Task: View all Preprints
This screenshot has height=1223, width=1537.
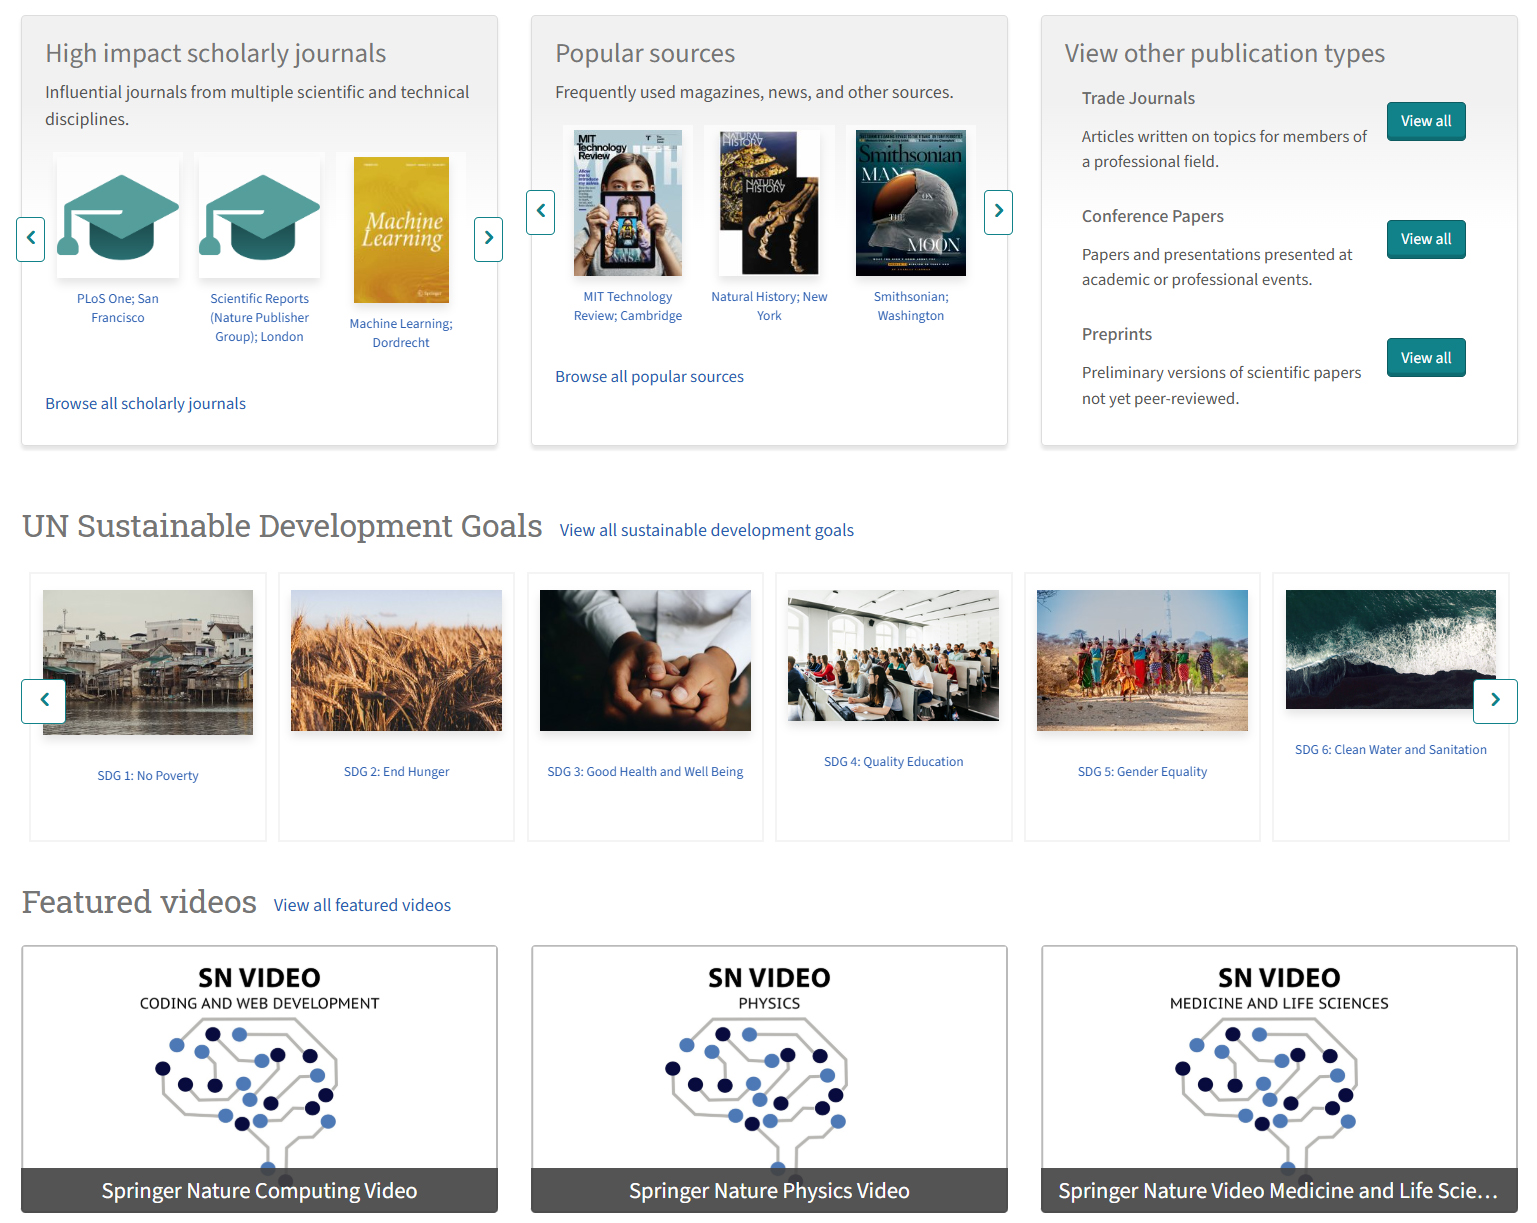Action: pyautogui.click(x=1426, y=358)
